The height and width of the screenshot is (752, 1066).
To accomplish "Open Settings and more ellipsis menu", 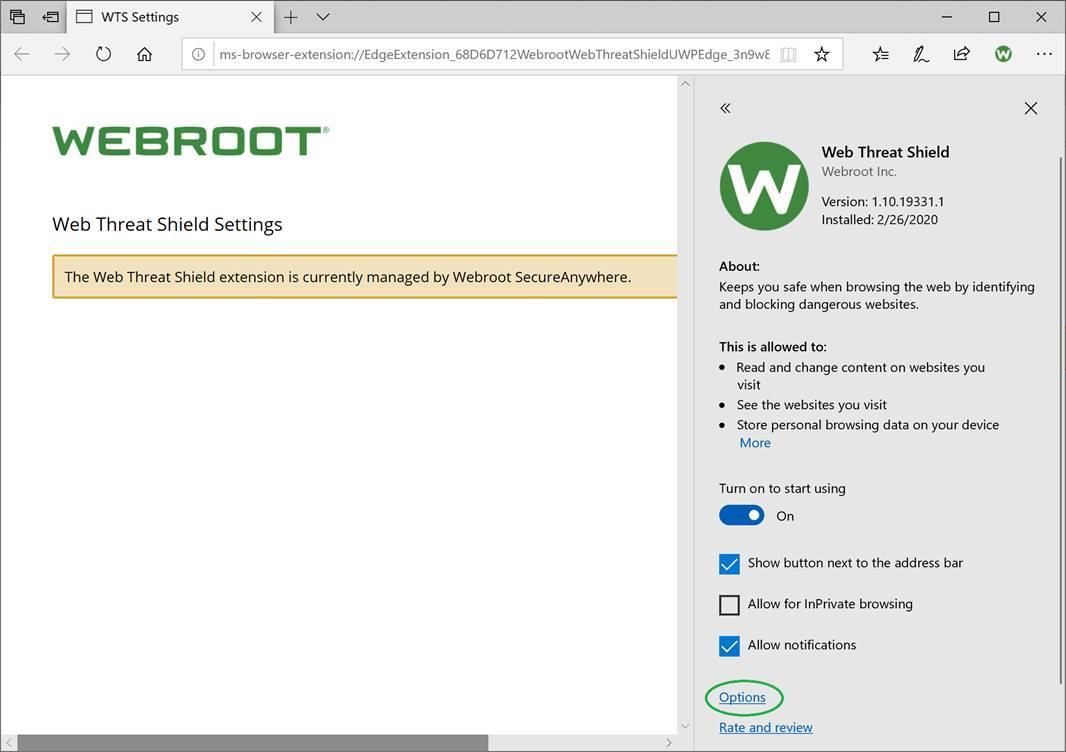I will [x=1044, y=54].
